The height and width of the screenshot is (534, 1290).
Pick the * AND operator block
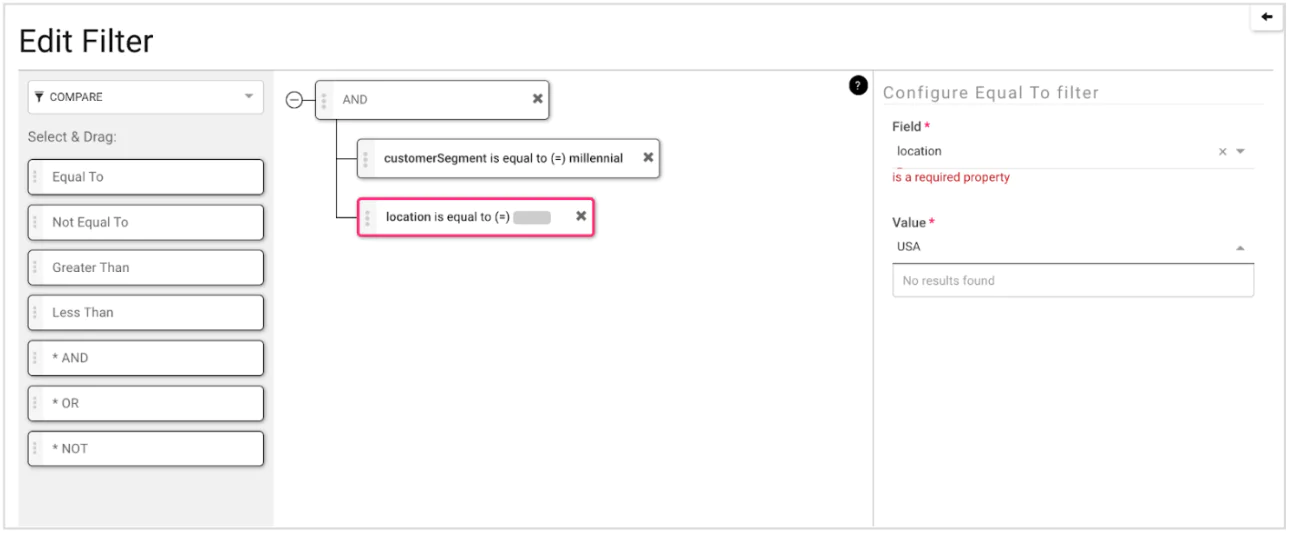[x=146, y=358]
